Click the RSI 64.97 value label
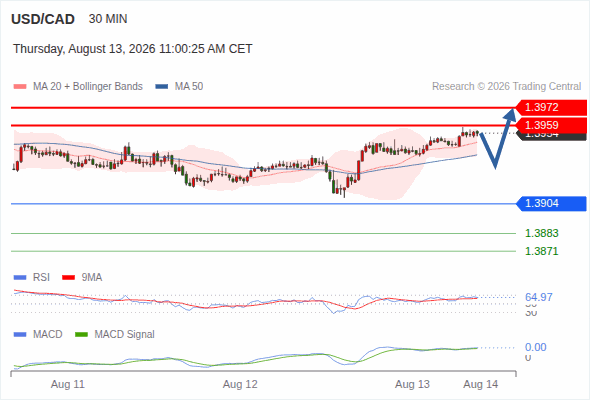Screen dimensions: 590x400 (x=539, y=297)
